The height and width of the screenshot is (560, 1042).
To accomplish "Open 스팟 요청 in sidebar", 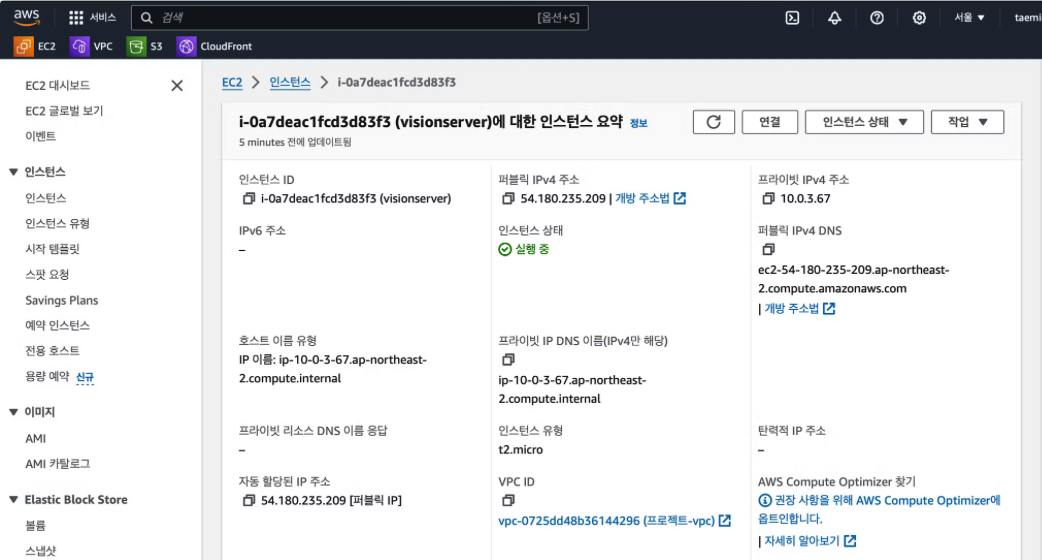I will (x=47, y=274).
